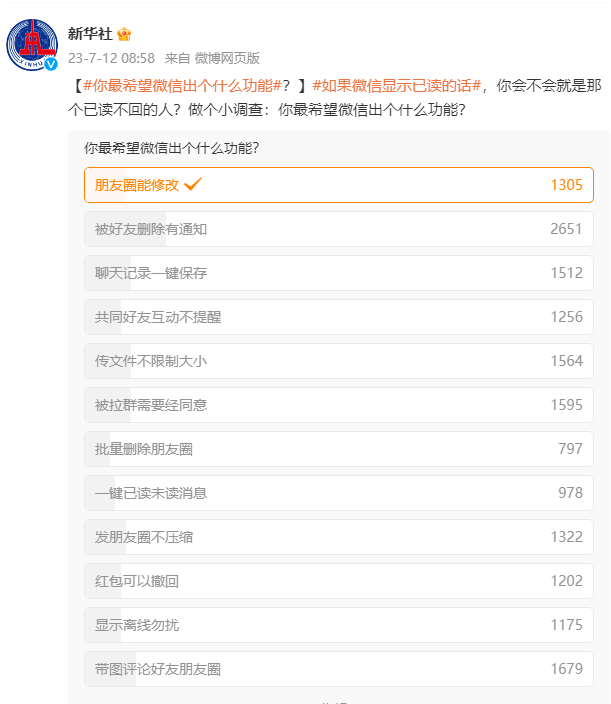
Task: Select 一键已读未读消息 option
Action: [339, 493]
